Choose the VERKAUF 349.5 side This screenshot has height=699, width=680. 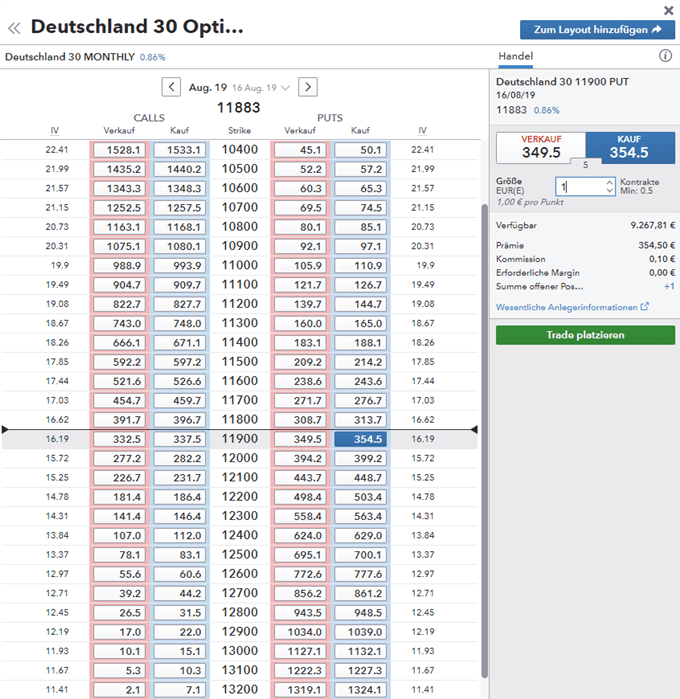coord(541,148)
